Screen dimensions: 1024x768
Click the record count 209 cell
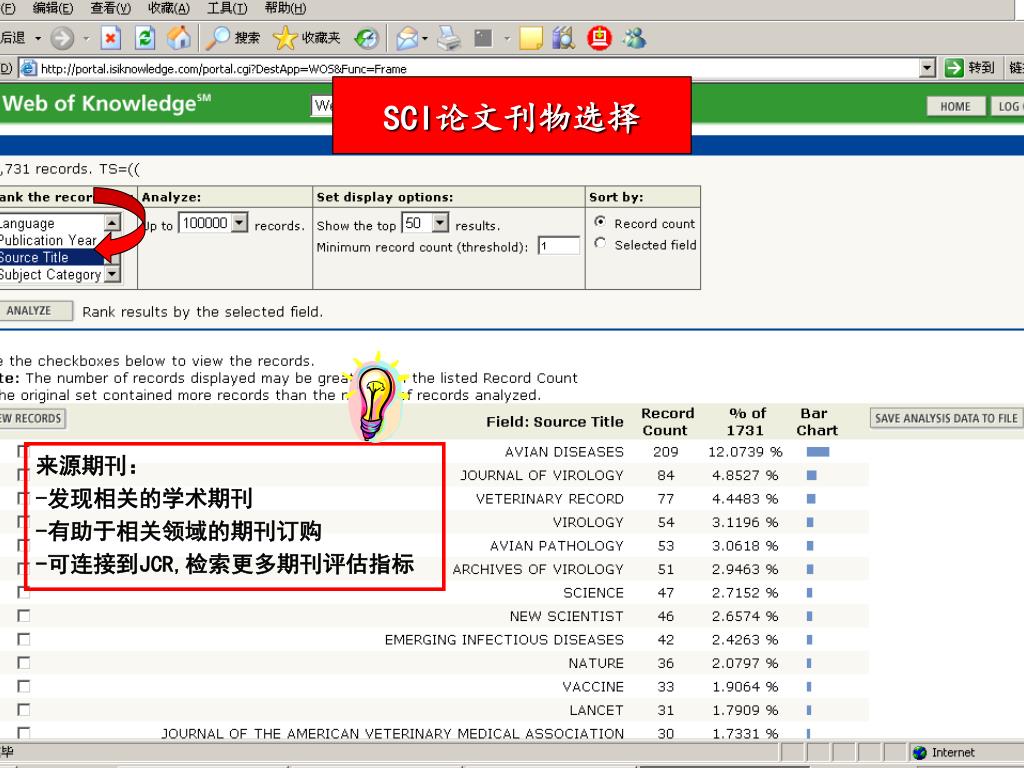(x=665, y=452)
